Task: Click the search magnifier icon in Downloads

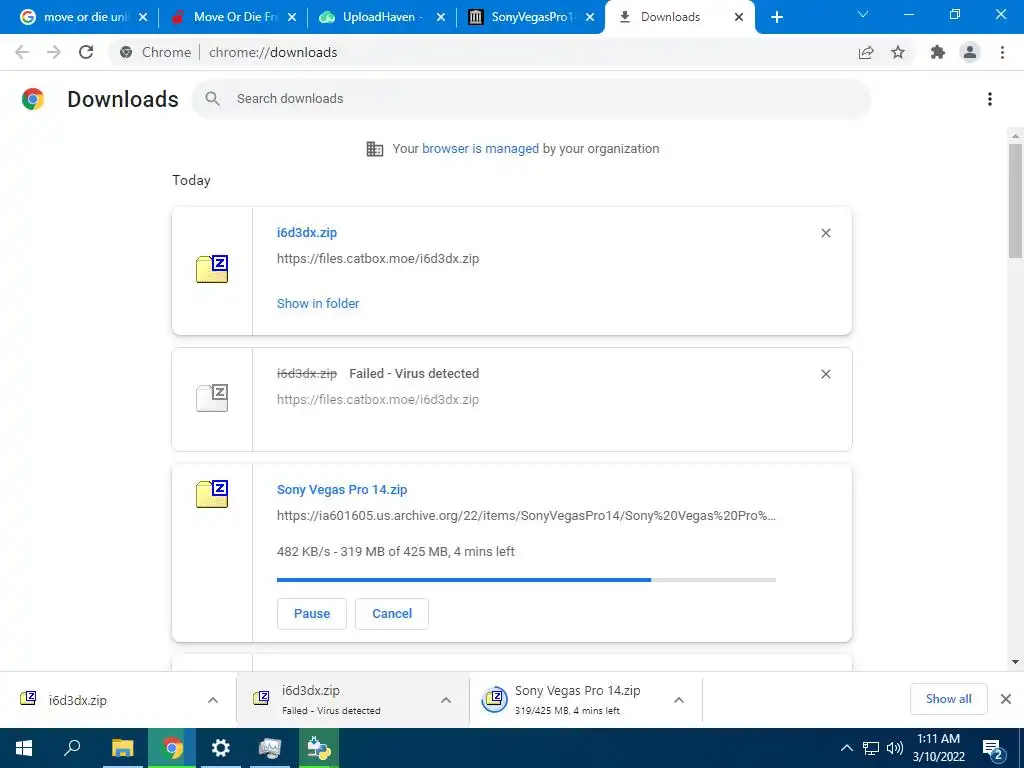Action: (x=212, y=99)
